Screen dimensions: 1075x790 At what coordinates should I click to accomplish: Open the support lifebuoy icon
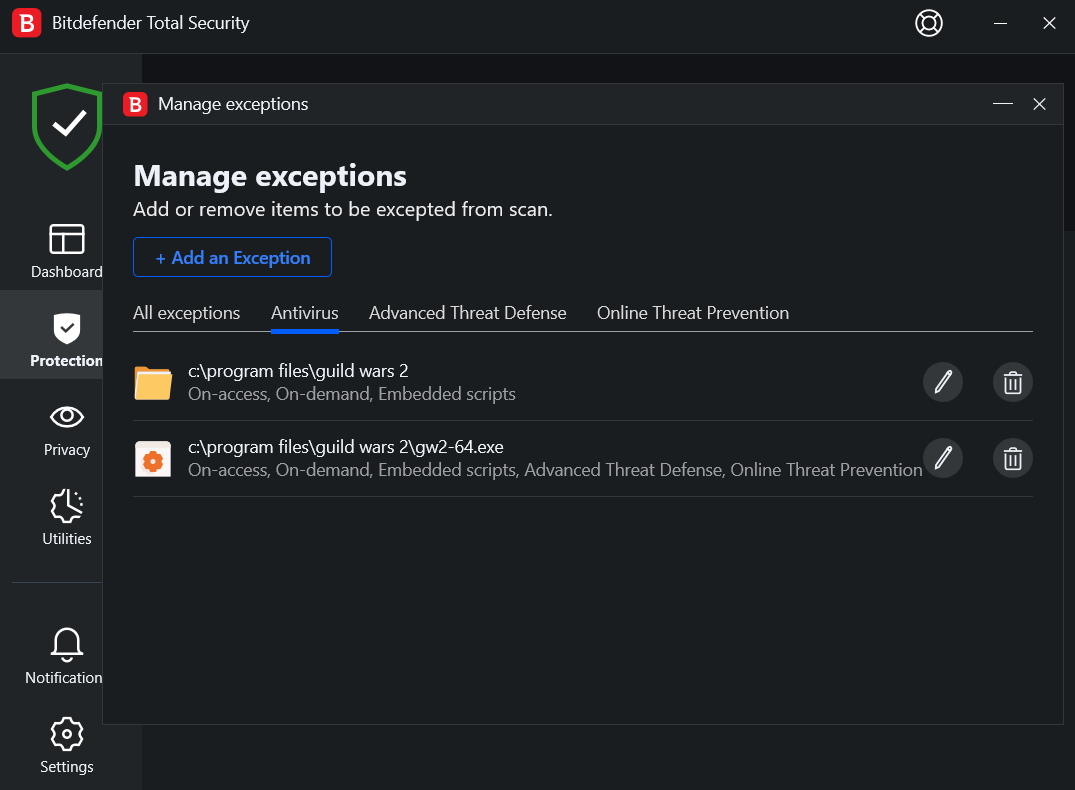[928, 23]
